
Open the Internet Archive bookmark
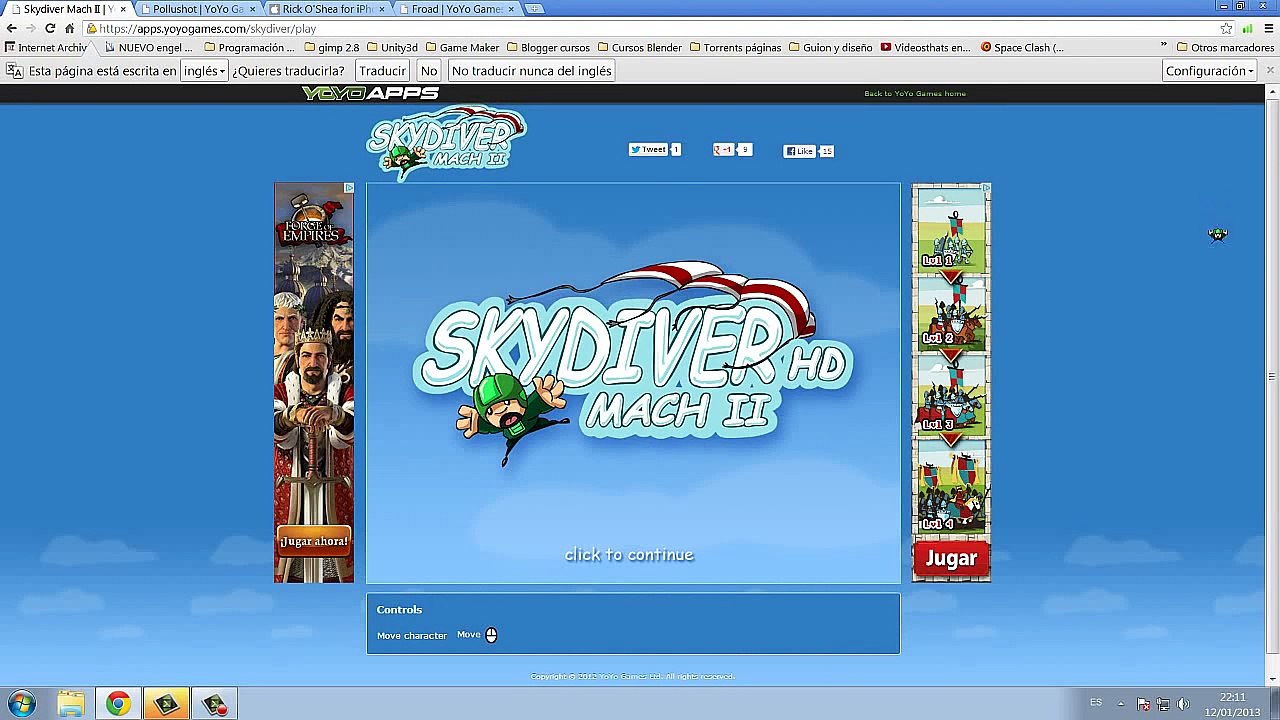pos(46,47)
